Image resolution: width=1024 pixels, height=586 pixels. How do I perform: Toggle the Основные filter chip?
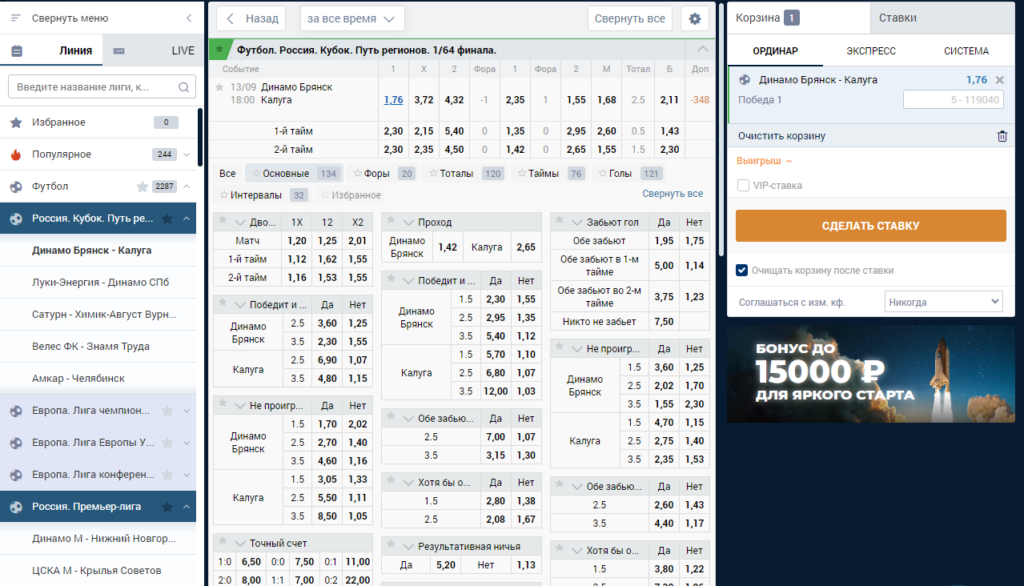[294, 173]
